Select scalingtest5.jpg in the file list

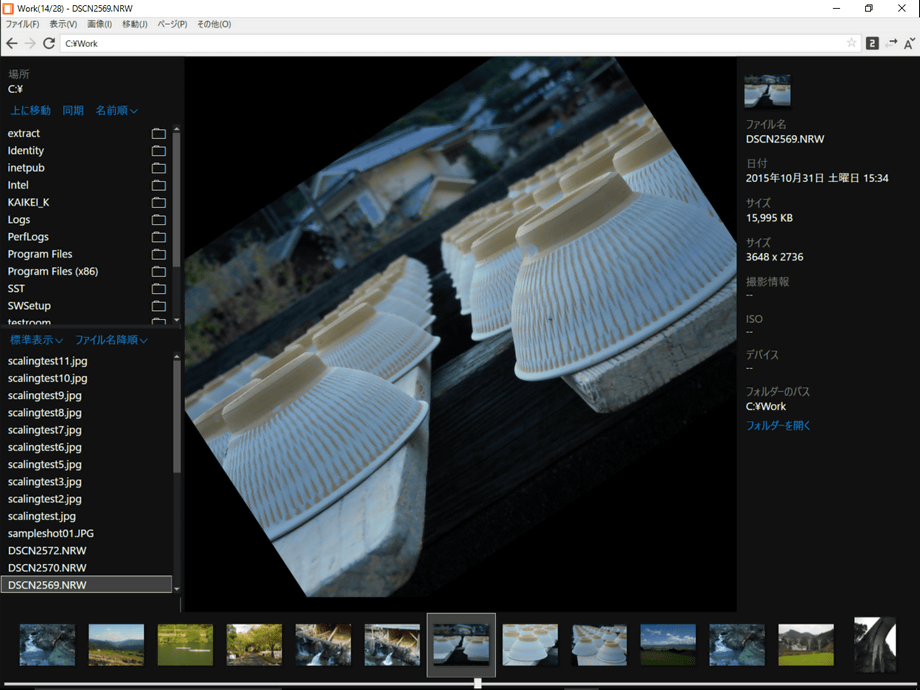tap(44, 464)
